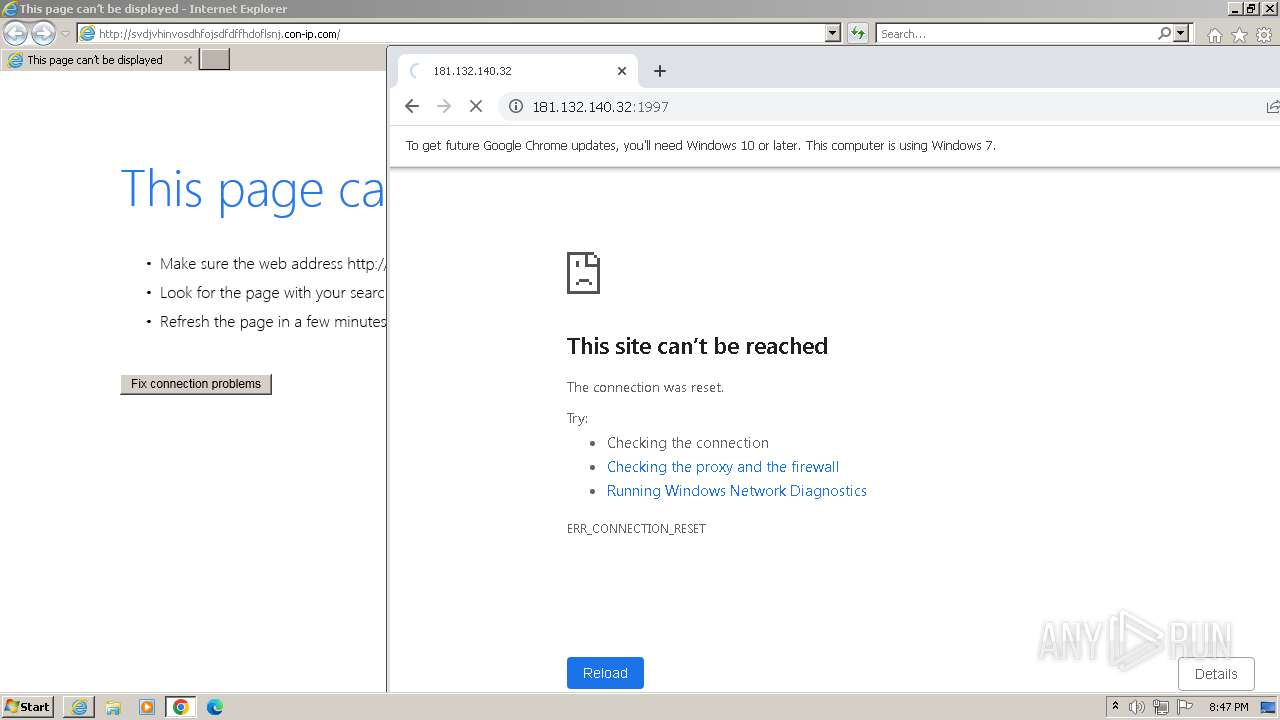The image size is (1280, 720).
Task: Select the 'This page can't be displayed' tab
Action: 98,60
